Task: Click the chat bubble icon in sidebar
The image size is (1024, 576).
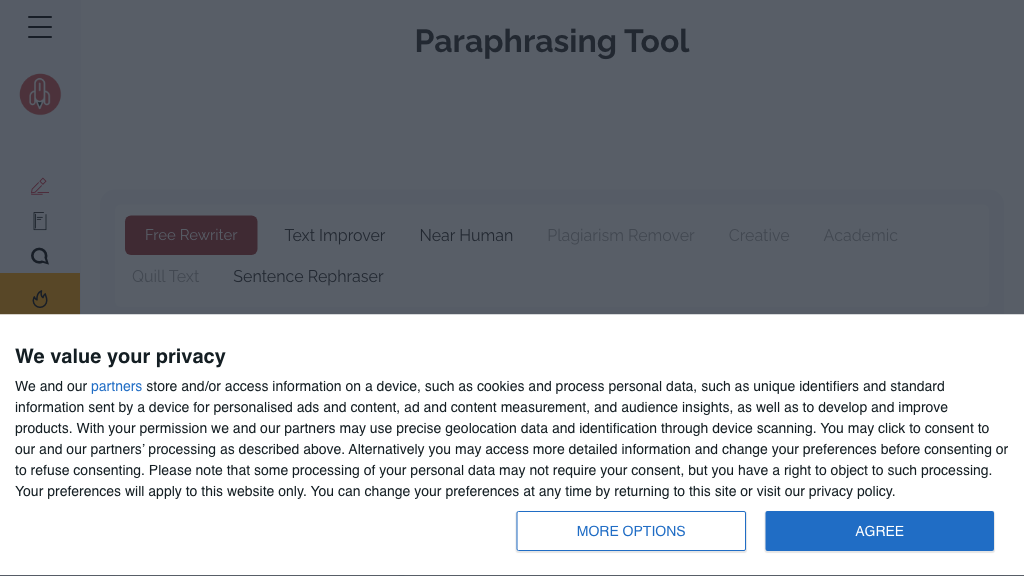Action: 40,256
